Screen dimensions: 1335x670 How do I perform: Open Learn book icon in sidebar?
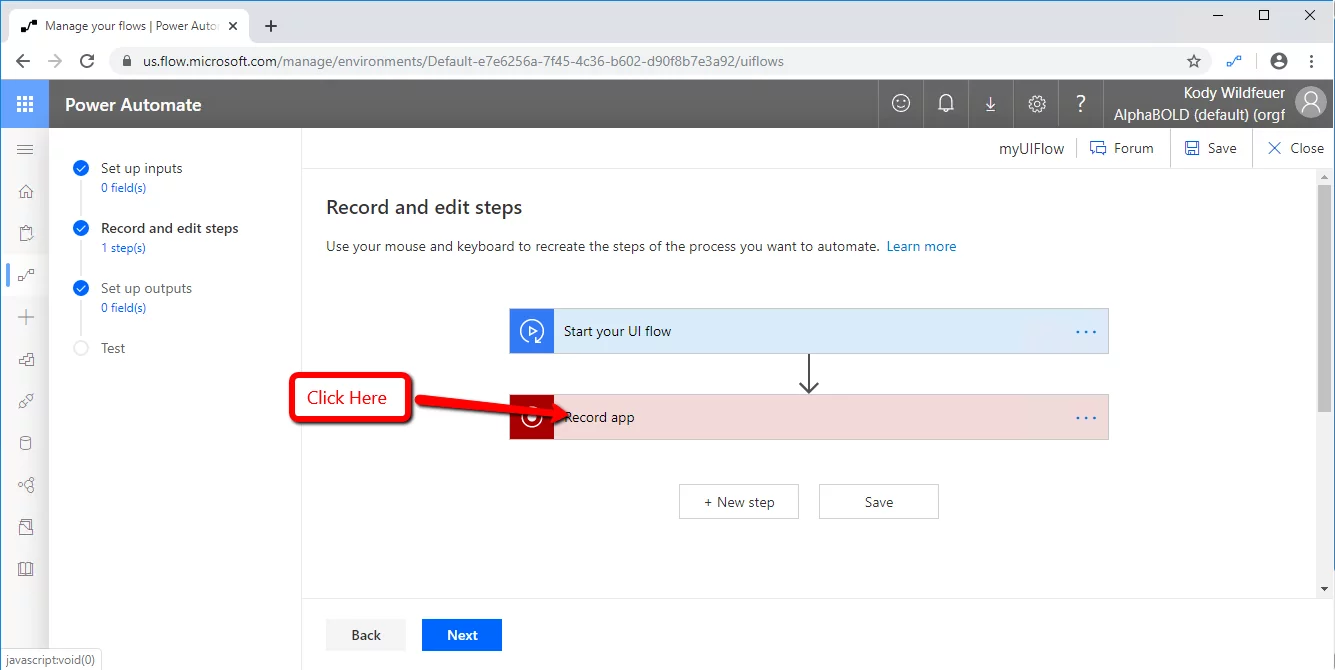coord(26,569)
